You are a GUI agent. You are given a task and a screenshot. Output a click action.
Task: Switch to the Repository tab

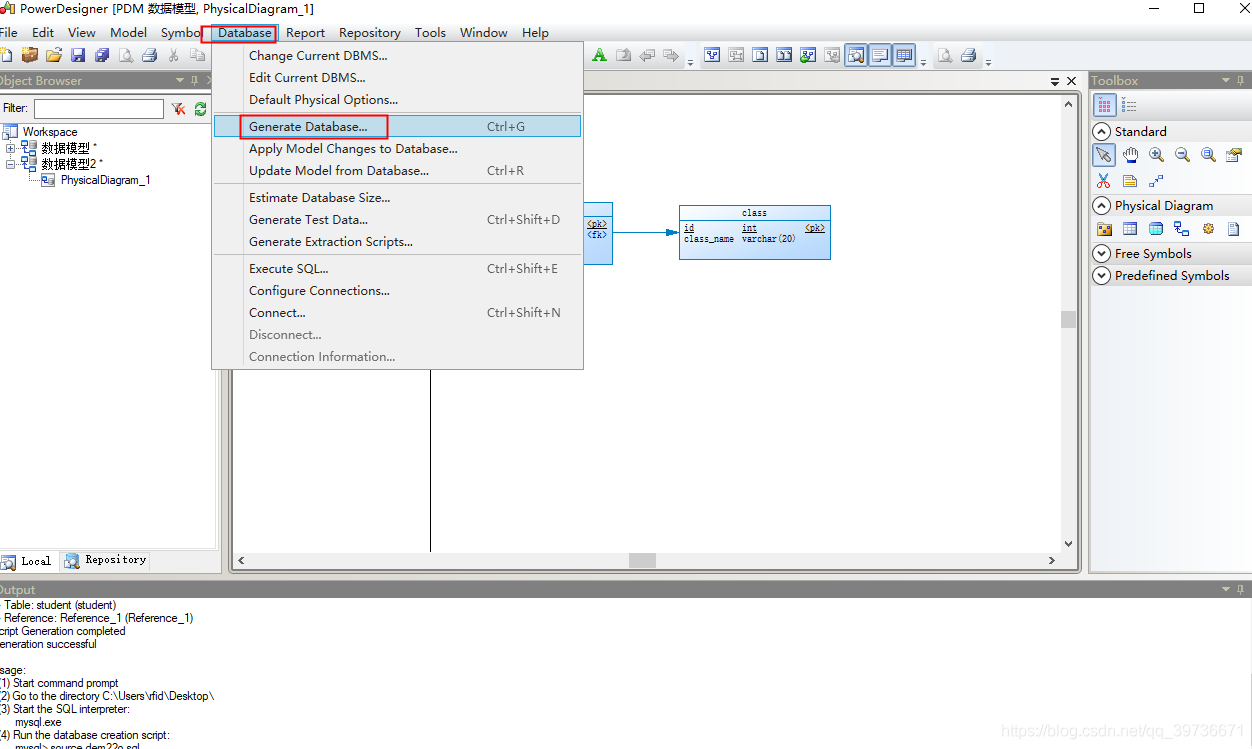pyautogui.click(x=105, y=560)
